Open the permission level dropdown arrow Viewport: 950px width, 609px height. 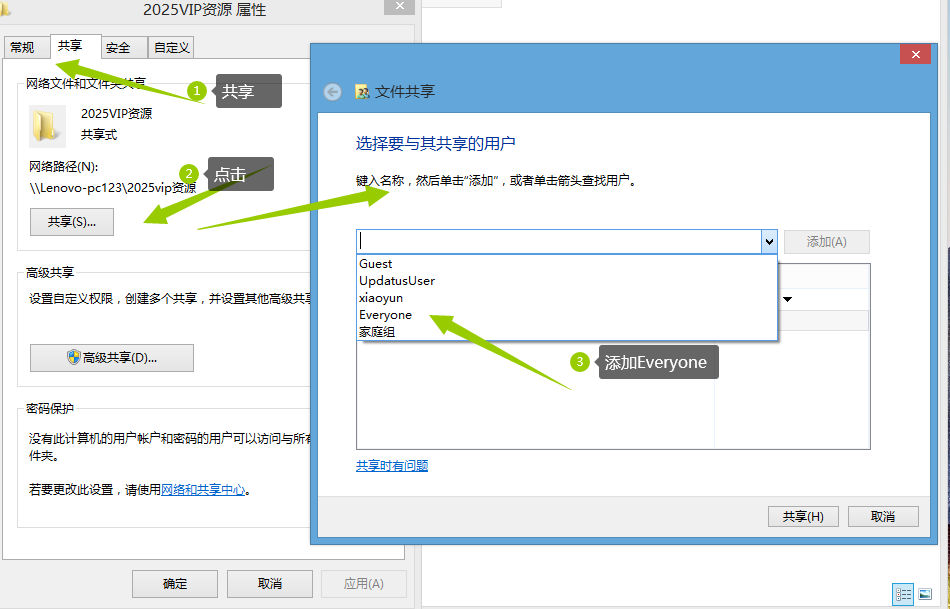[x=788, y=299]
